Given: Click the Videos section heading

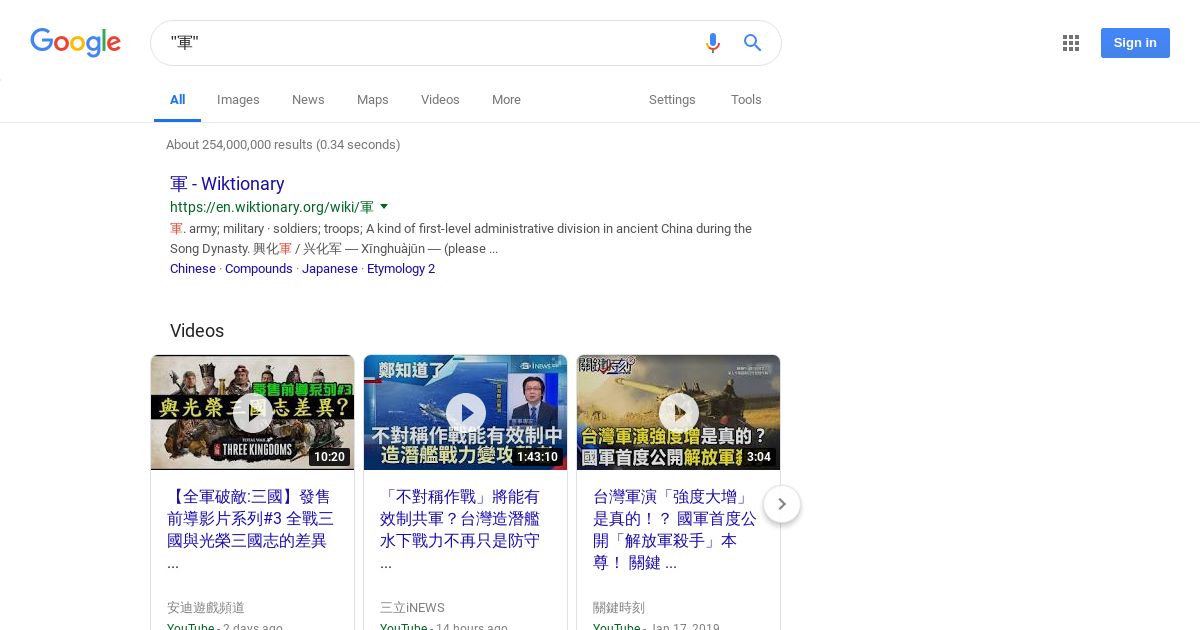Looking at the screenshot, I should pos(197,331).
